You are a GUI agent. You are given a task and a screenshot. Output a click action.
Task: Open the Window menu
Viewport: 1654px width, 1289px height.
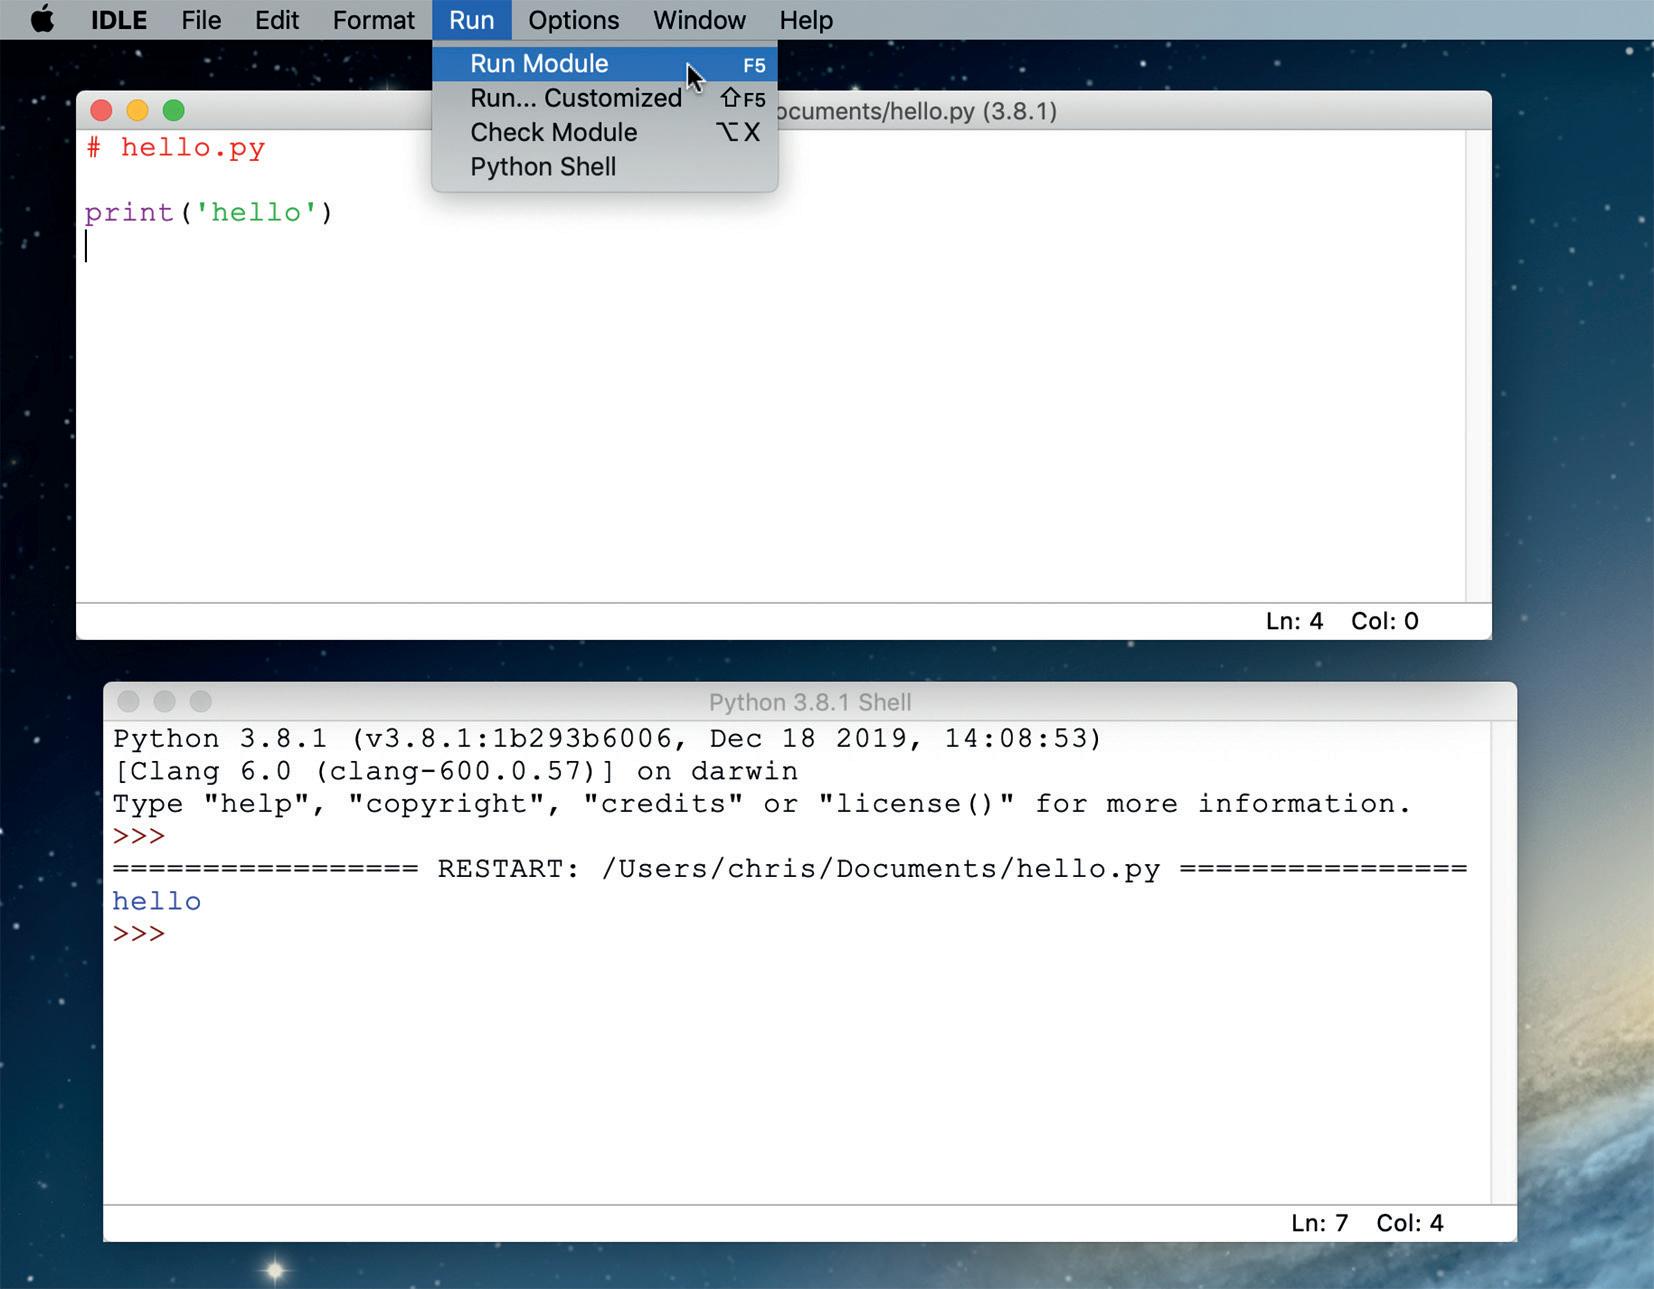(699, 20)
